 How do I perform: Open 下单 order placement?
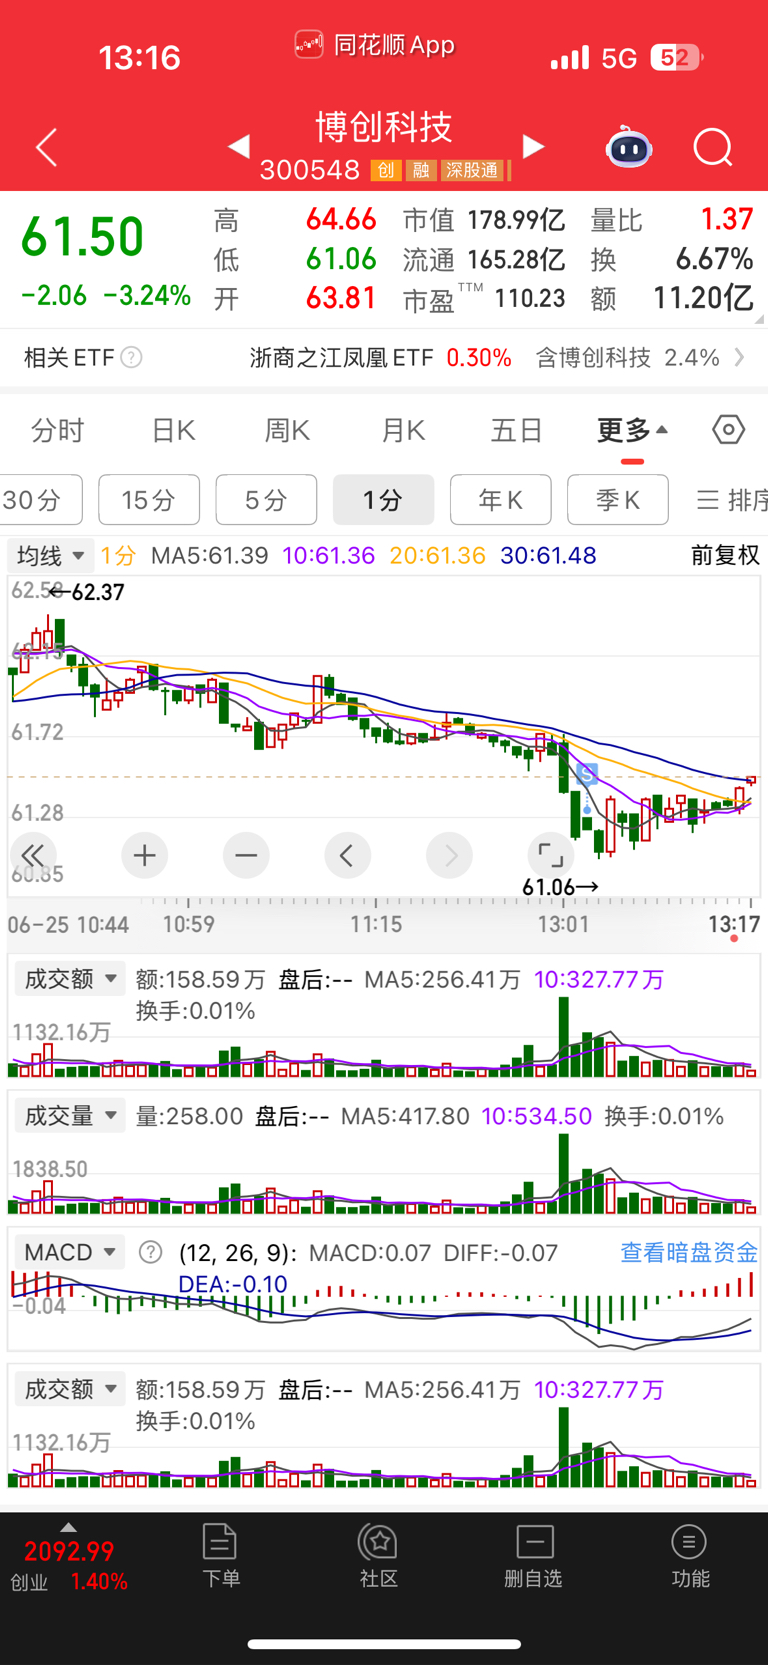pyautogui.click(x=220, y=1556)
